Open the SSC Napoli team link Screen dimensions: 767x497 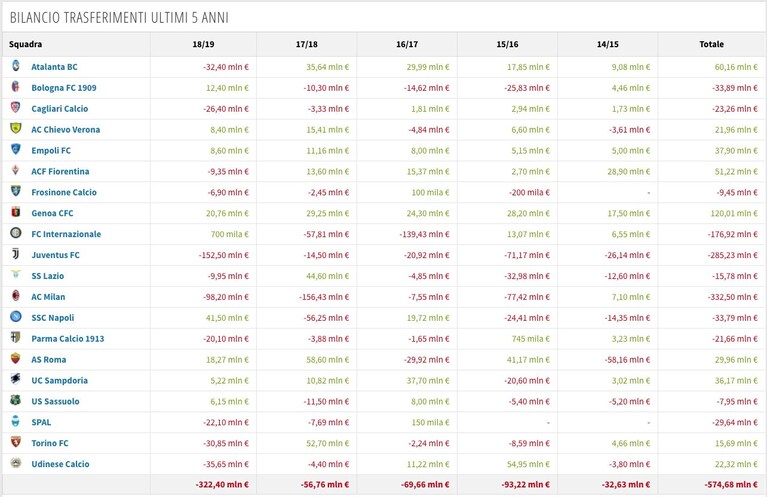53,318
